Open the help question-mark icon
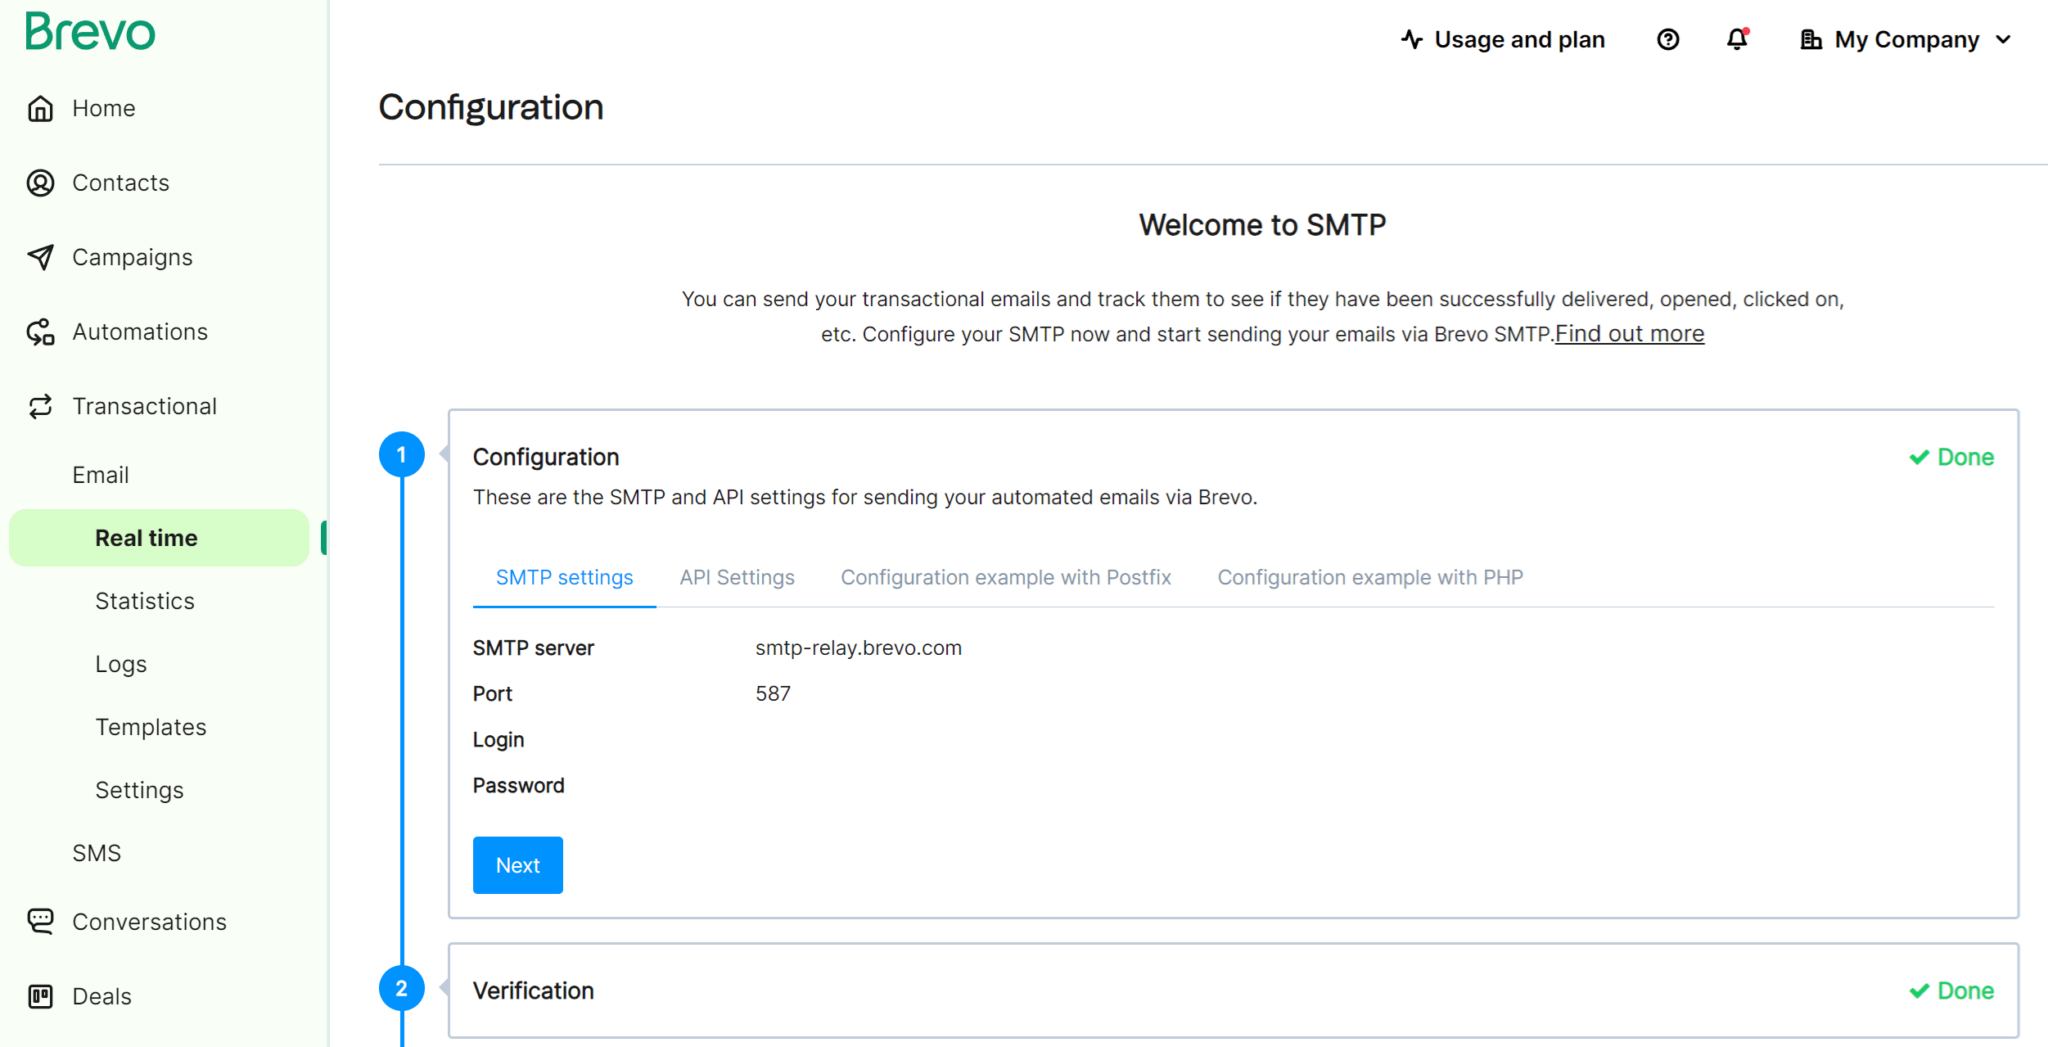The height and width of the screenshot is (1047, 2048). coord(1667,39)
